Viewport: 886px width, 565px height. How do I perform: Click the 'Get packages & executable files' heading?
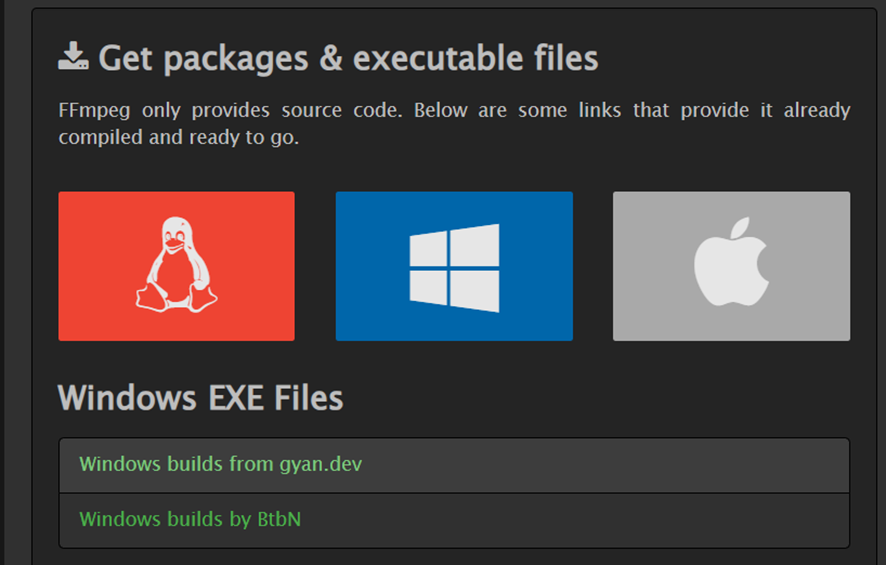pyautogui.click(x=348, y=58)
